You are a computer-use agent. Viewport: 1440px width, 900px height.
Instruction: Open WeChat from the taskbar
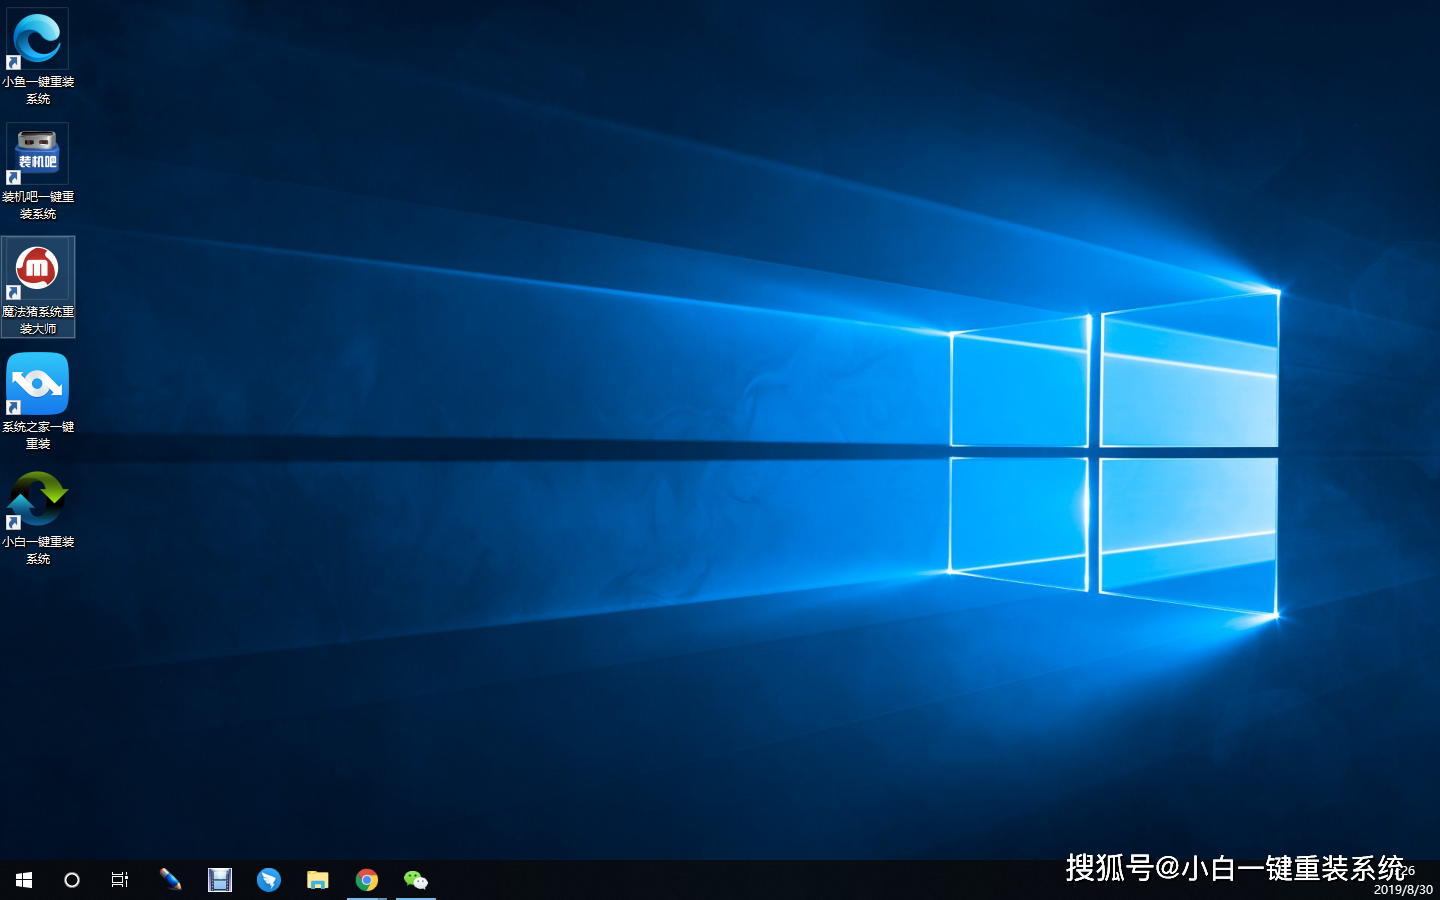[x=416, y=879]
